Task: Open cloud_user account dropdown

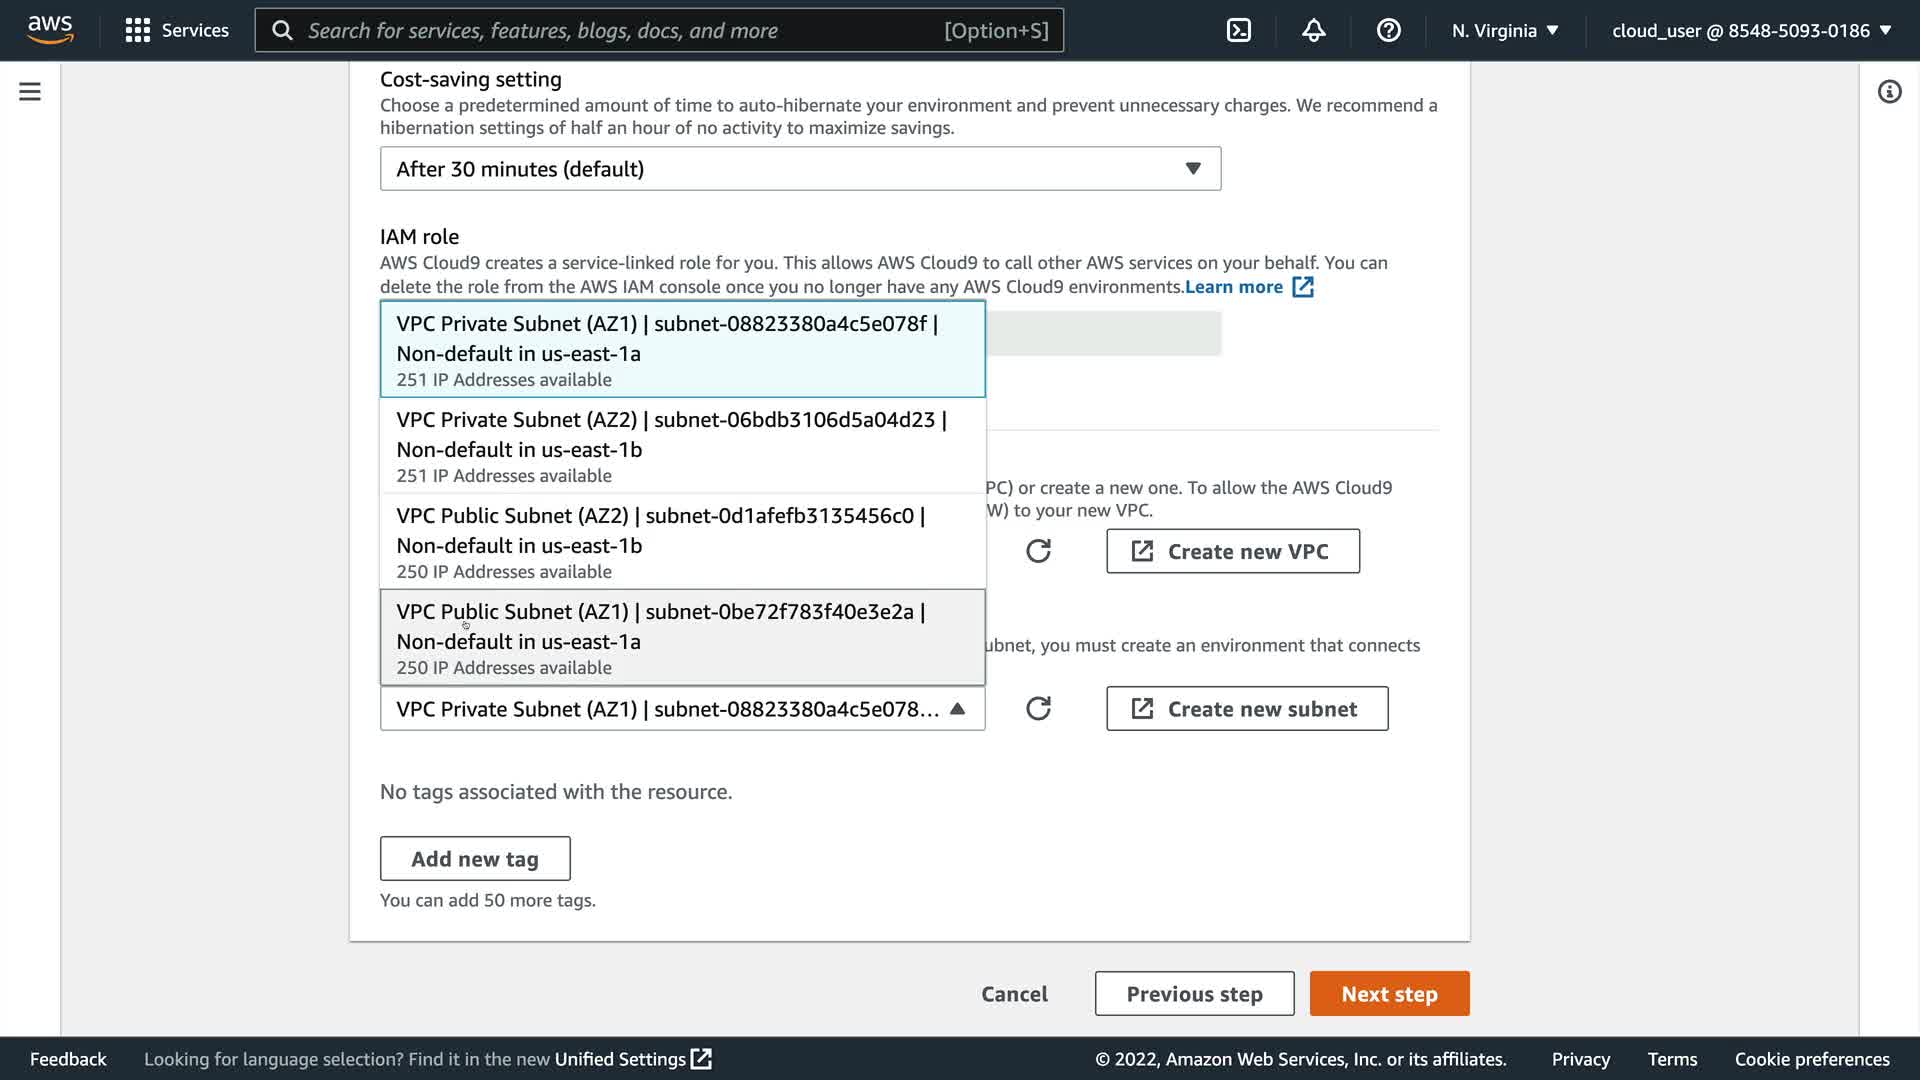Action: pyautogui.click(x=1751, y=30)
